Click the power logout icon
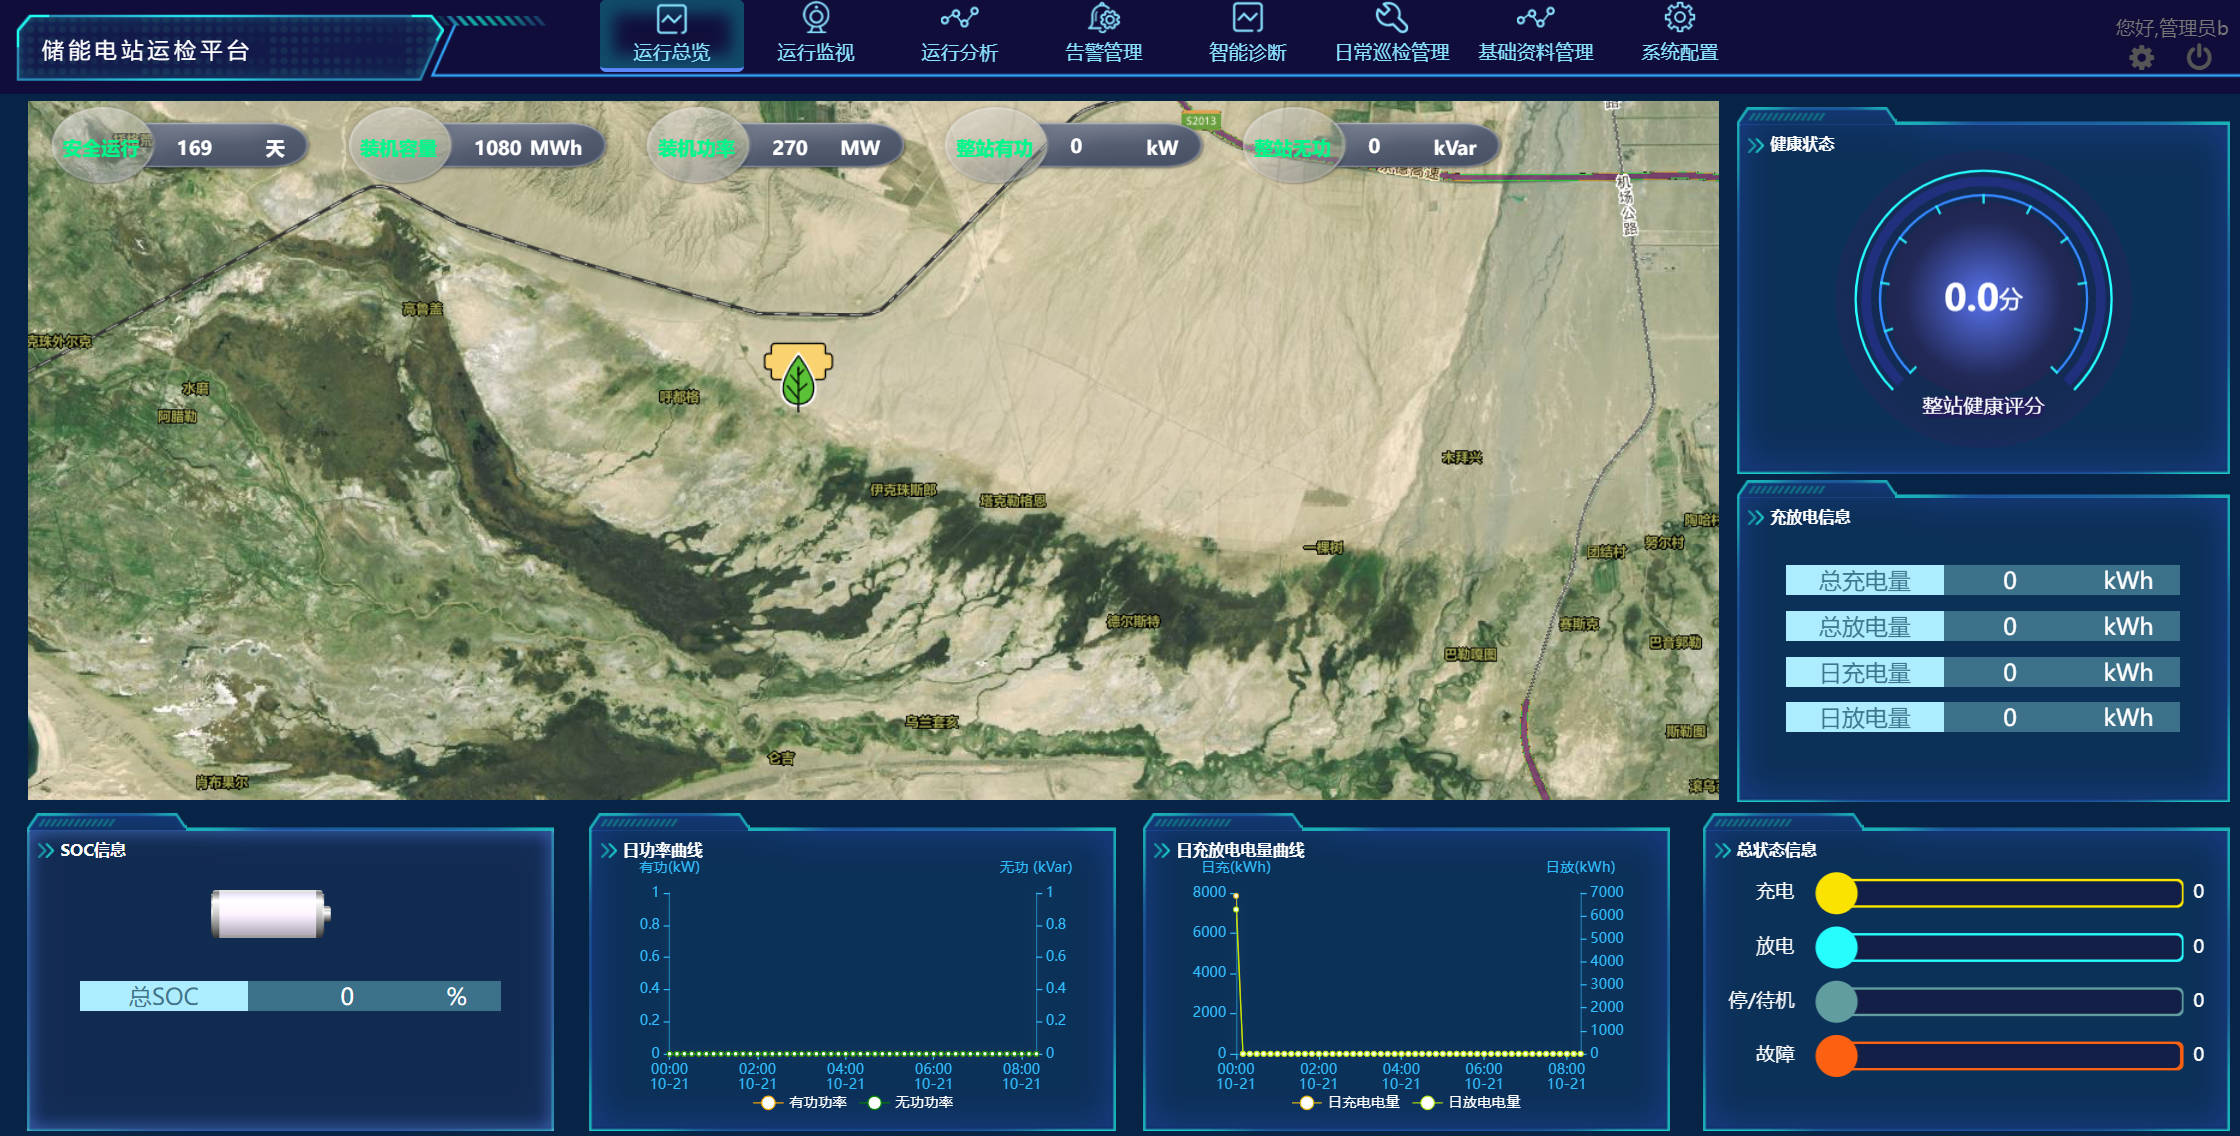The image size is (2240, 1136). pyautogui.click(x=2198, y=57)
